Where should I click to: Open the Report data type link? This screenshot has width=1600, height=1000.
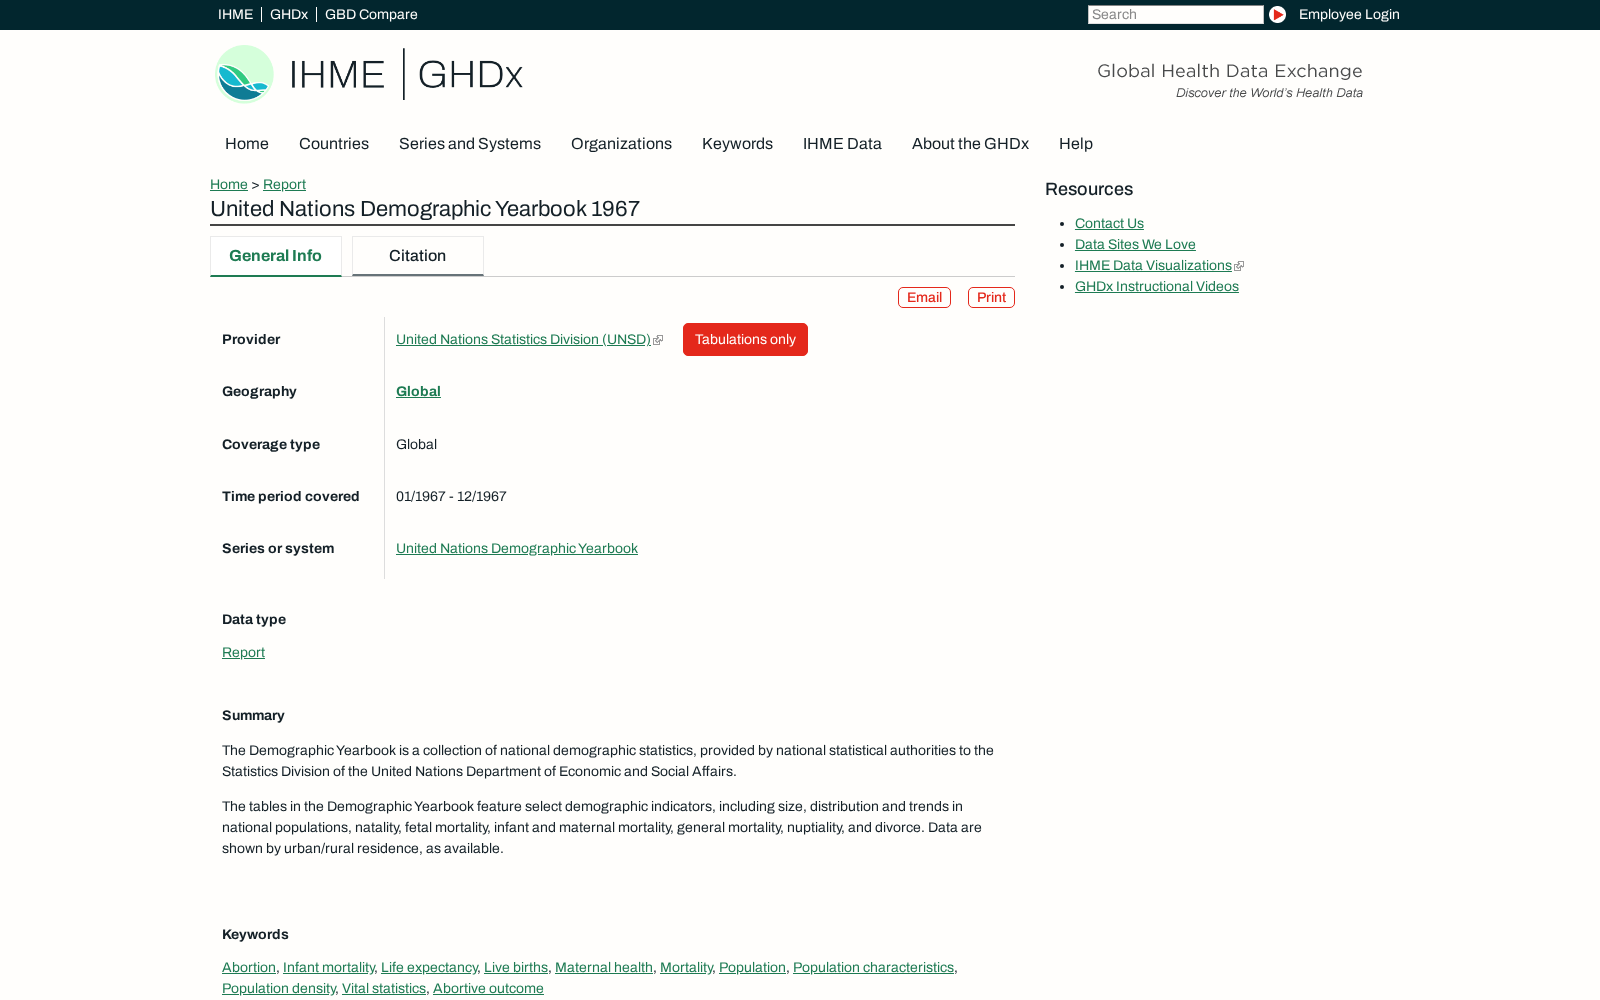click(243, 653)
